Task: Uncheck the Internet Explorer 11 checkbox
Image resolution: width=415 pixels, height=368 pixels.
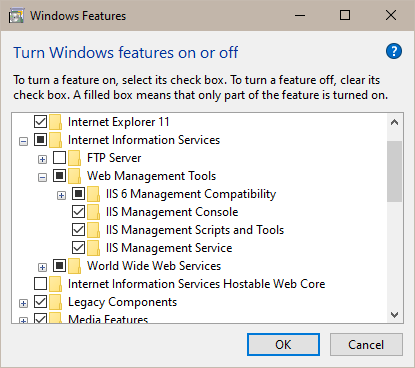Action: 40,121
